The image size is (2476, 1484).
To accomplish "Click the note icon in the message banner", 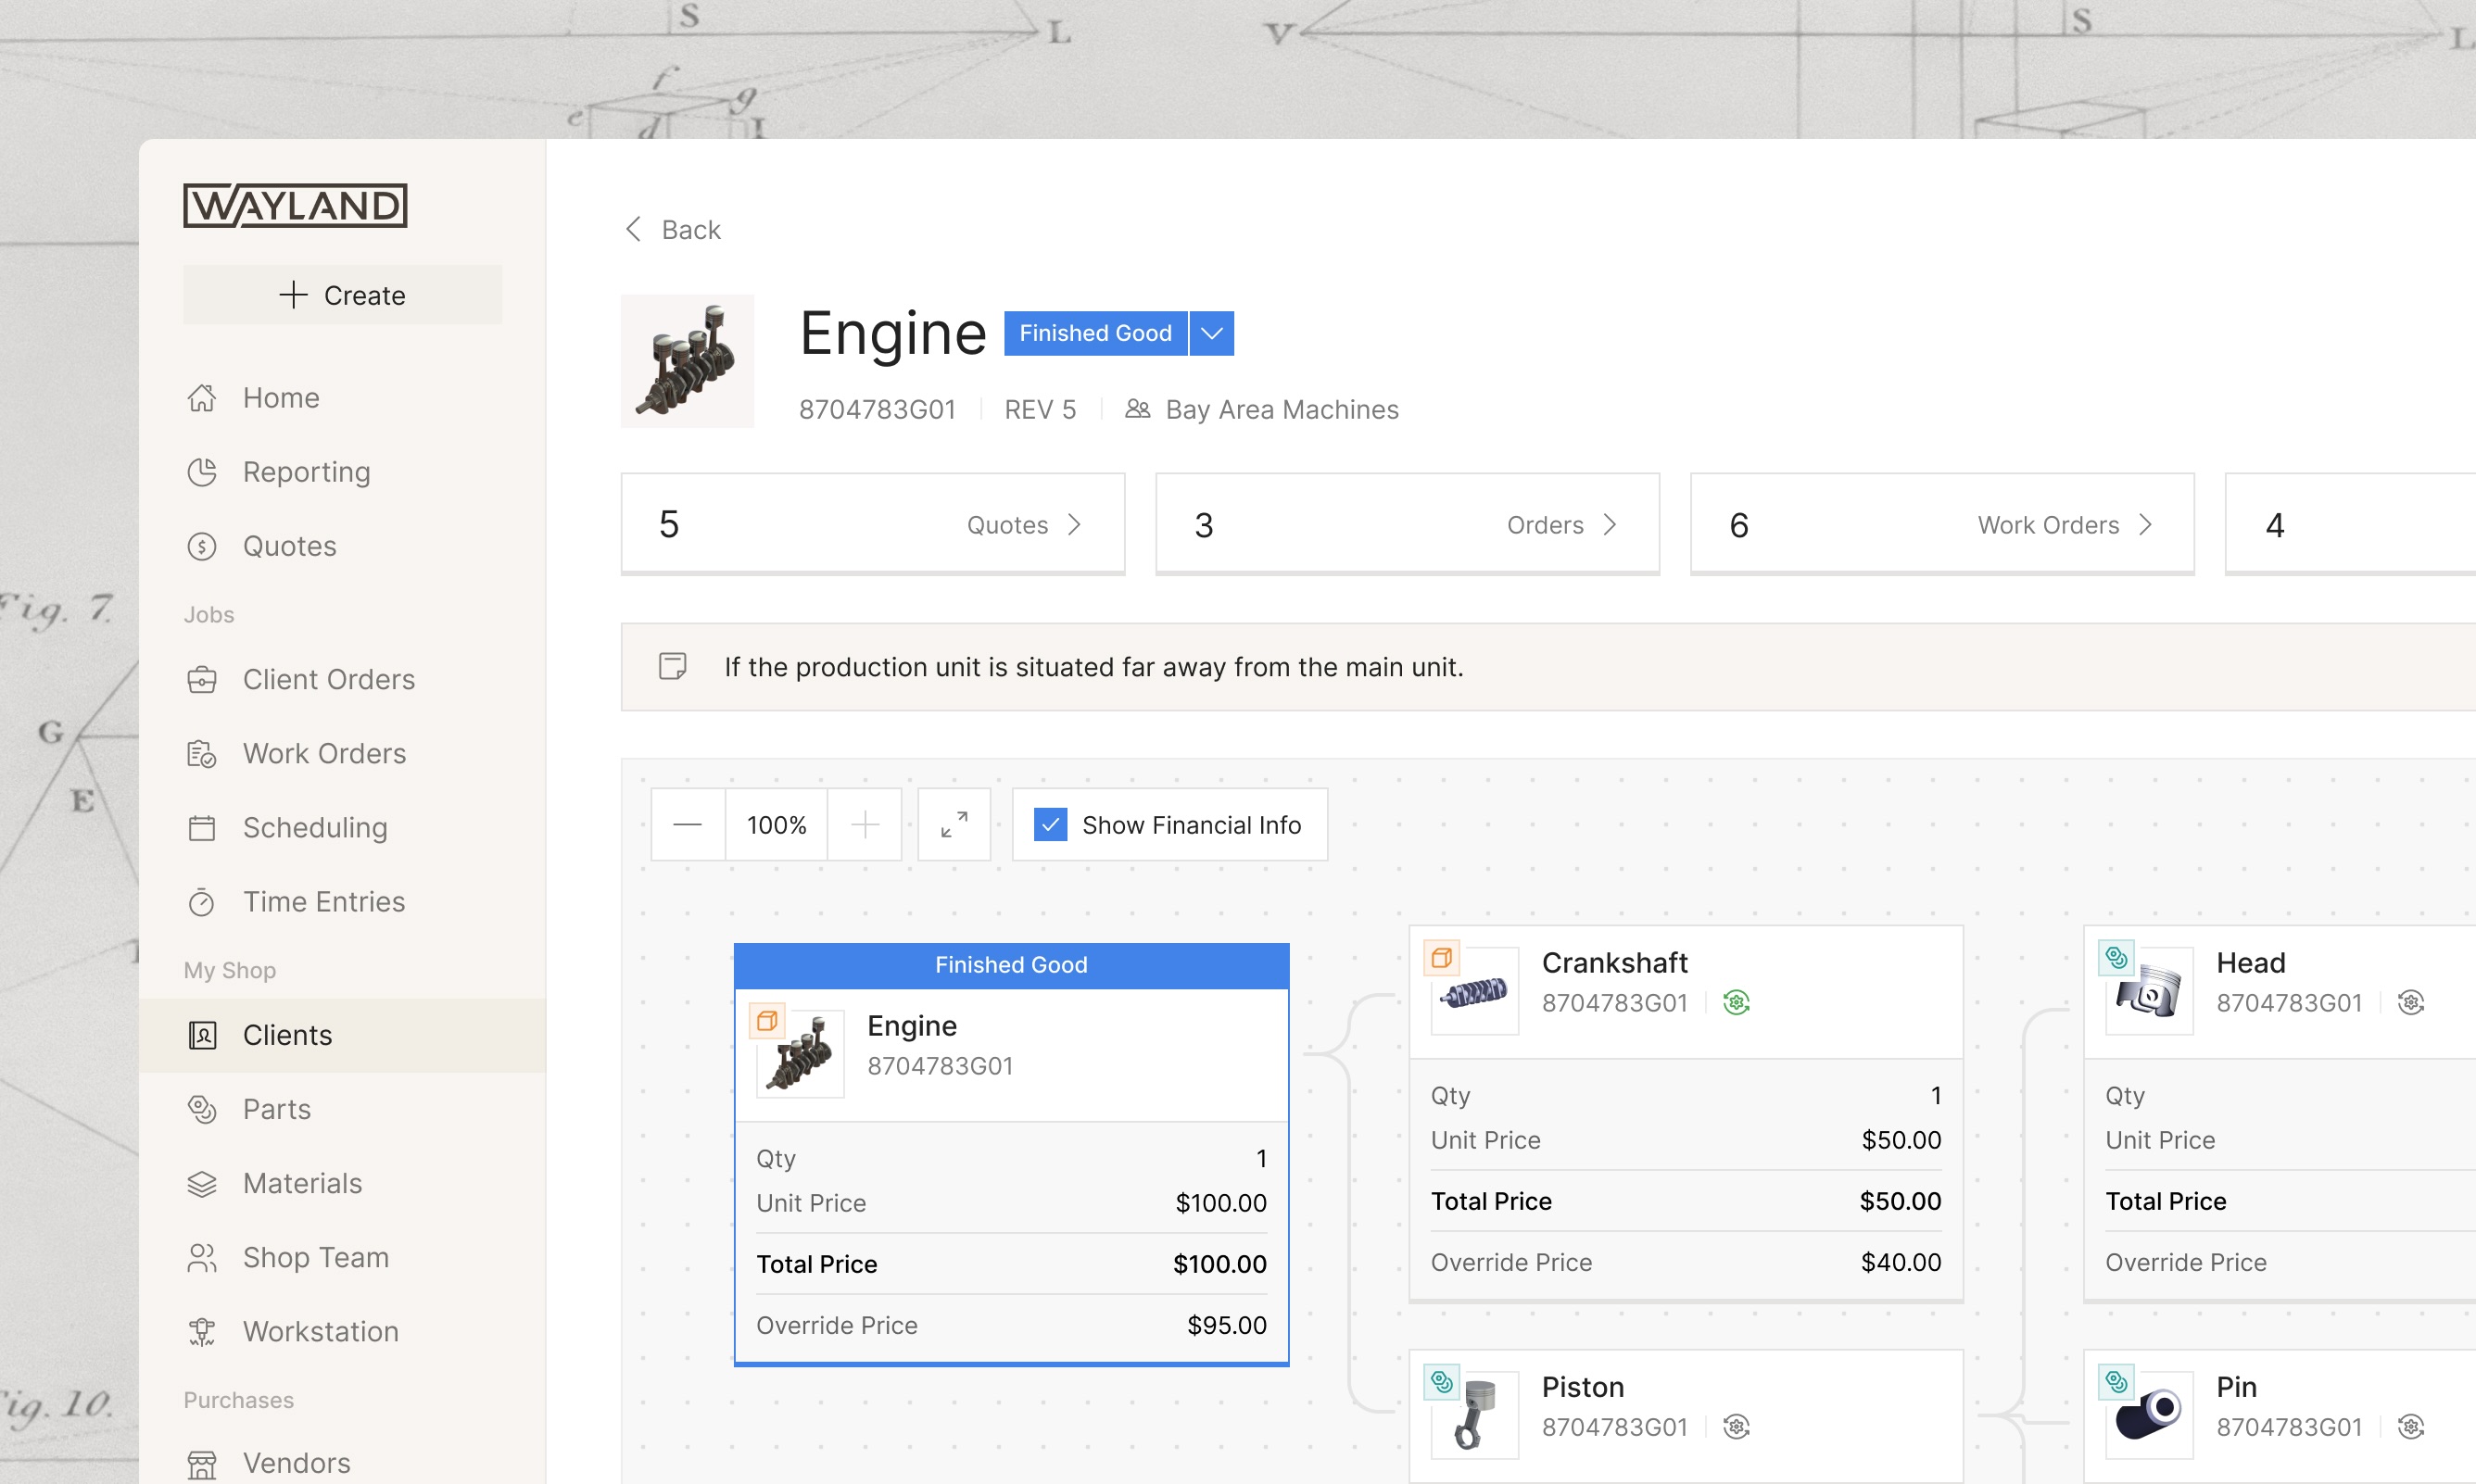I will (672, 666).
